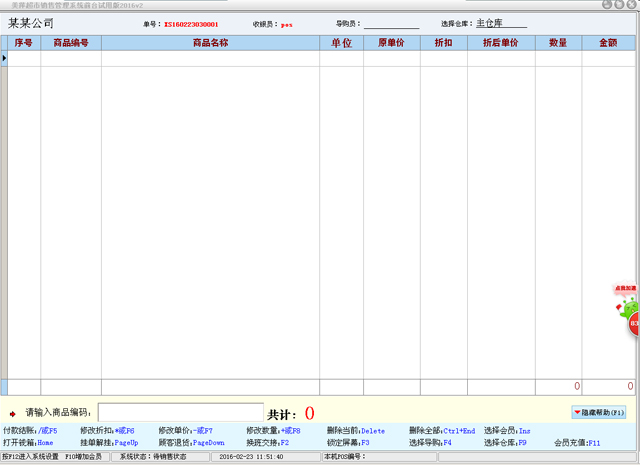Click the 付款结帐 shortcut hint
Image resolution: width=640 pixels, height=465 pixels.
coord(30,431)
